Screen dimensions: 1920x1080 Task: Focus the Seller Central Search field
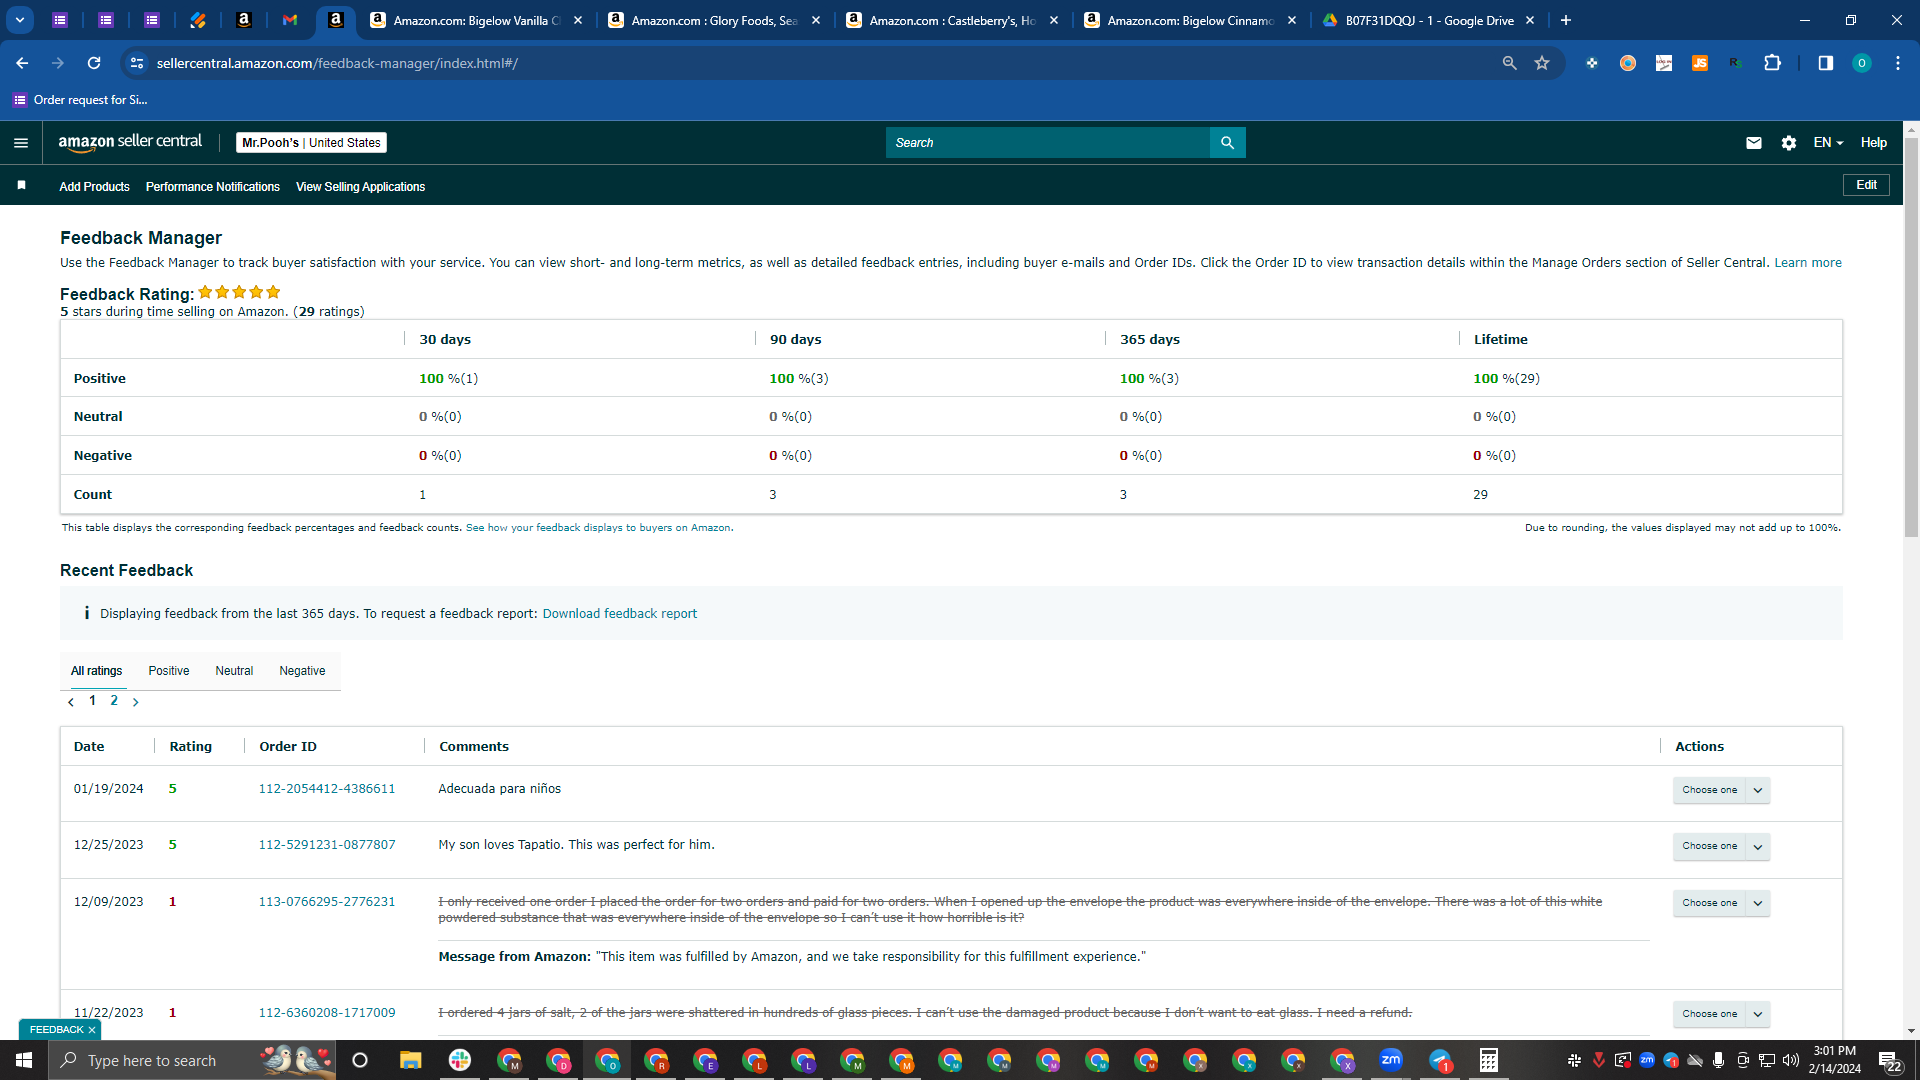1047,143
